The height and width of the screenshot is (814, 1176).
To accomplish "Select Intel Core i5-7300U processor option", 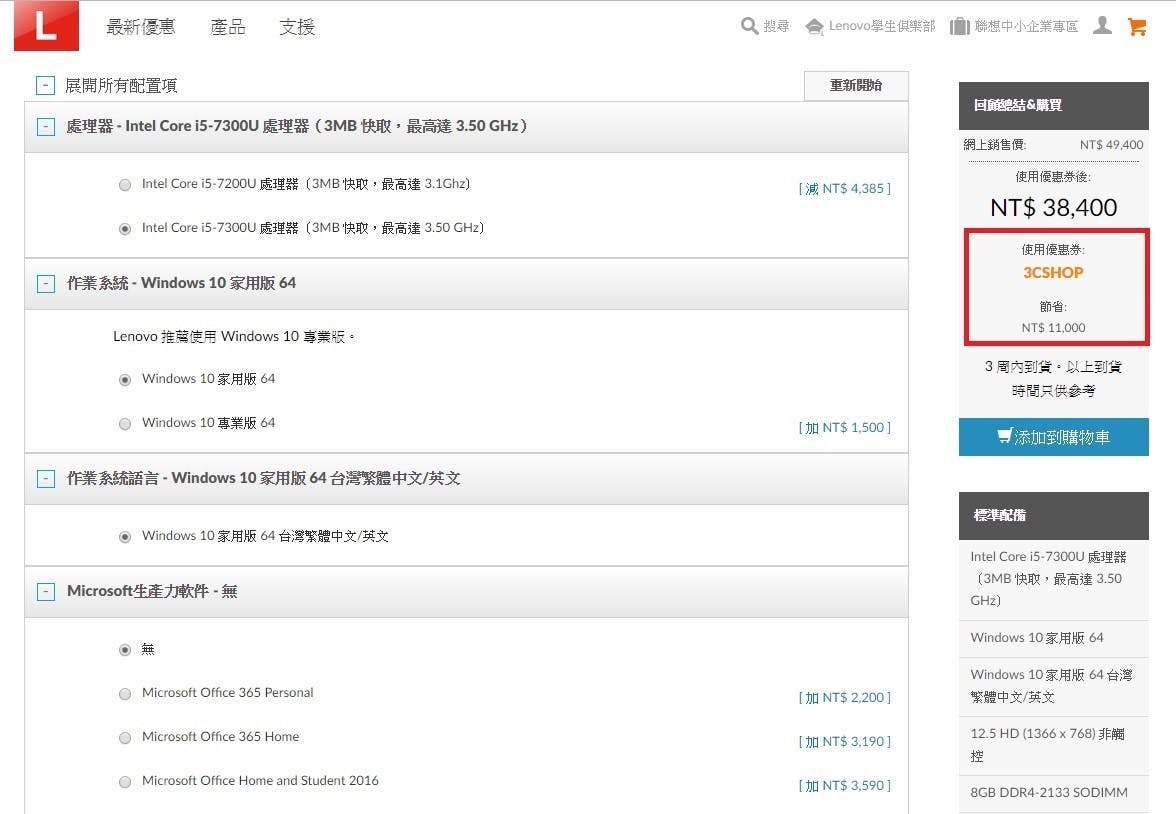I will [x=124, y=229].
